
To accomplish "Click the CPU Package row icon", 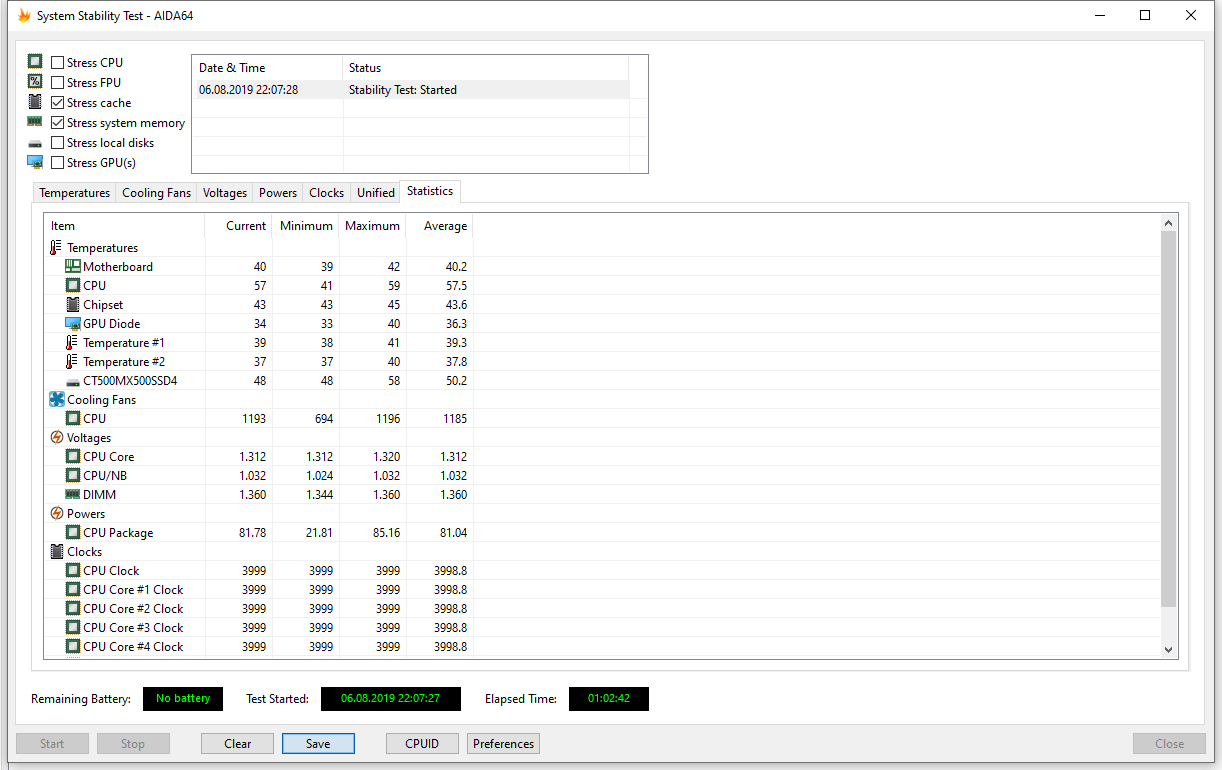I will pos(72,532).
